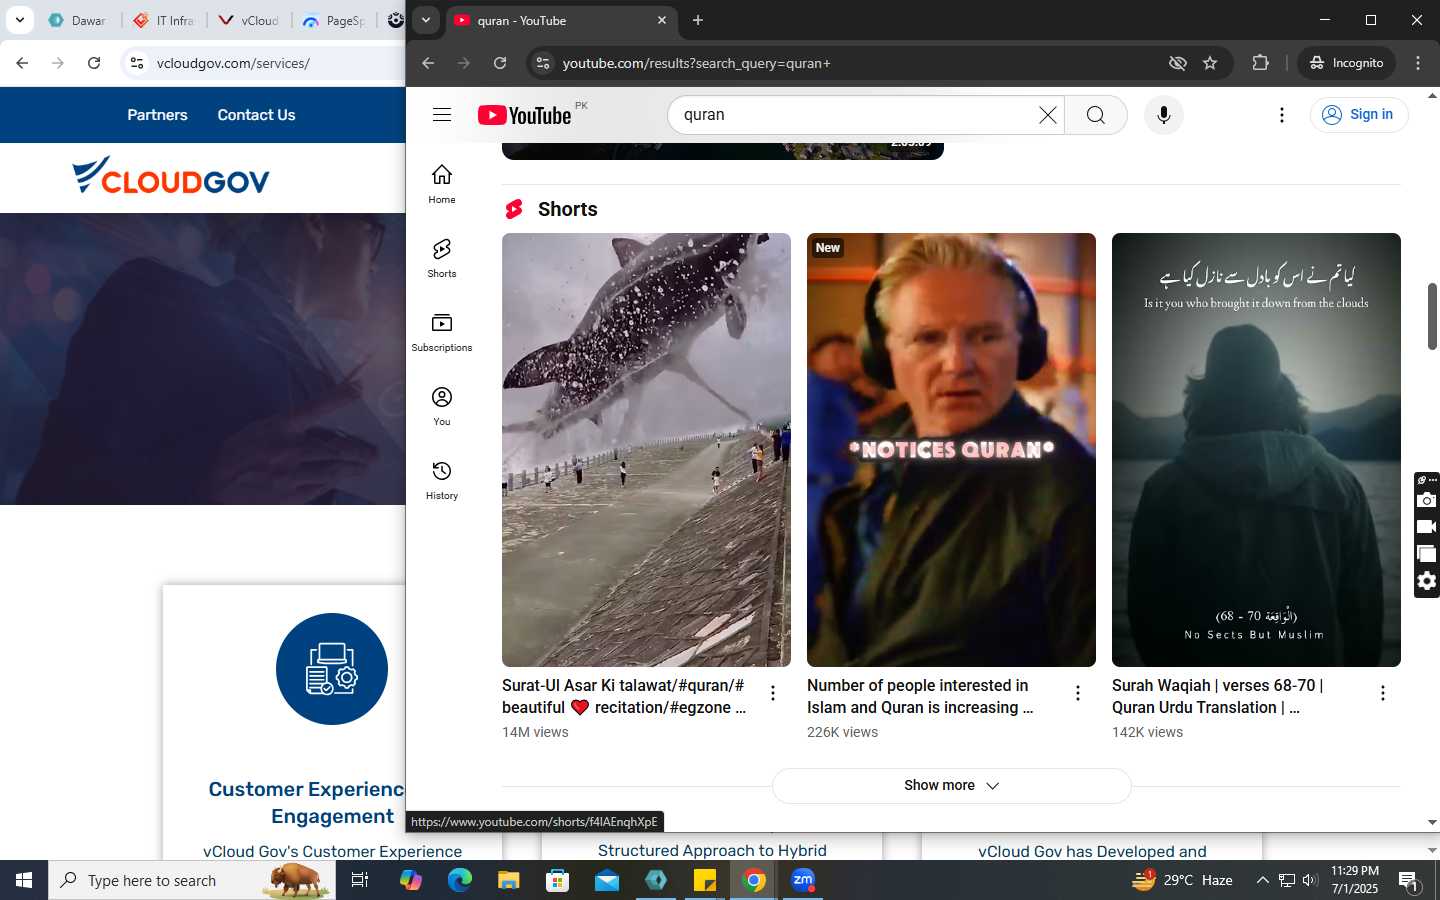This screenshot has height=900, width=1440.
Task: Click the scrollbar down arrow
Action: coord(1432,822)
